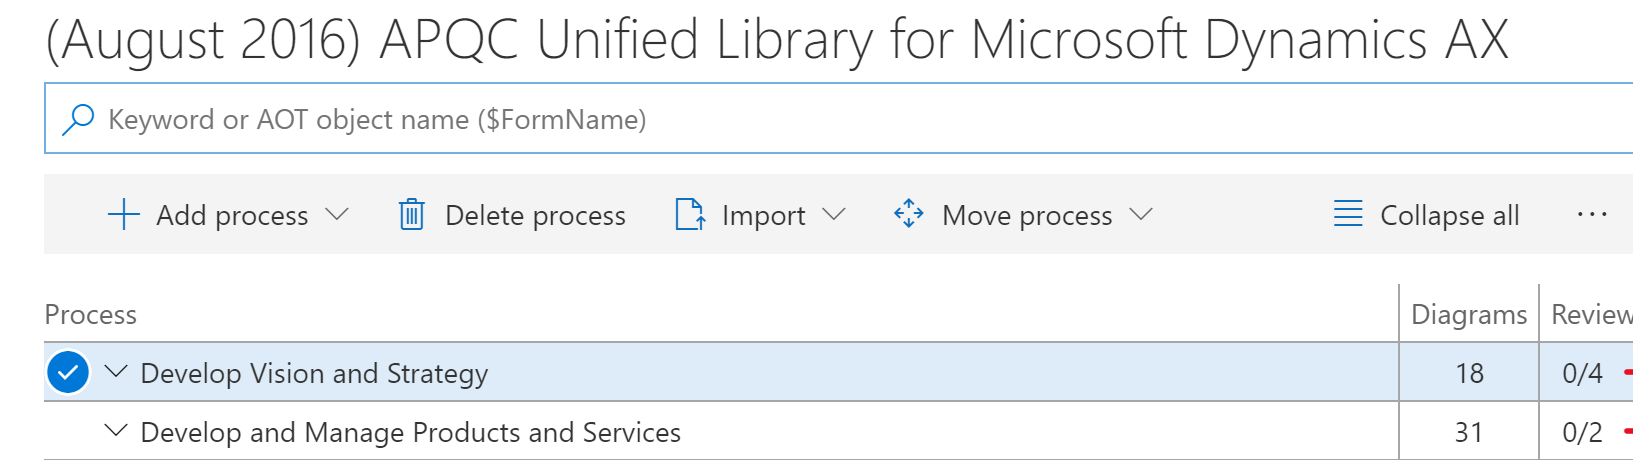The height and width of the screenshot is (460, 1633).
Task: Select Develop and Manage Products and Services row
Action: point(720,432)
